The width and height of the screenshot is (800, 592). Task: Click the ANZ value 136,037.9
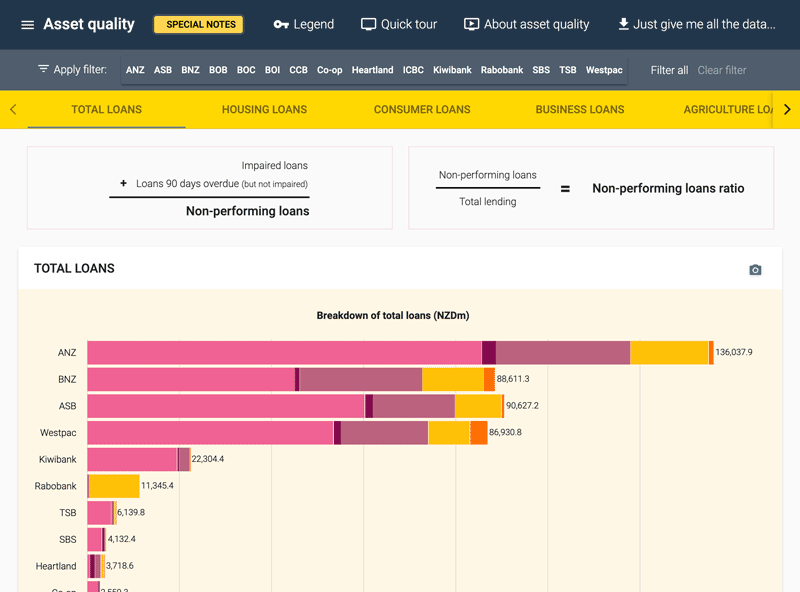[x=734, y=352]
